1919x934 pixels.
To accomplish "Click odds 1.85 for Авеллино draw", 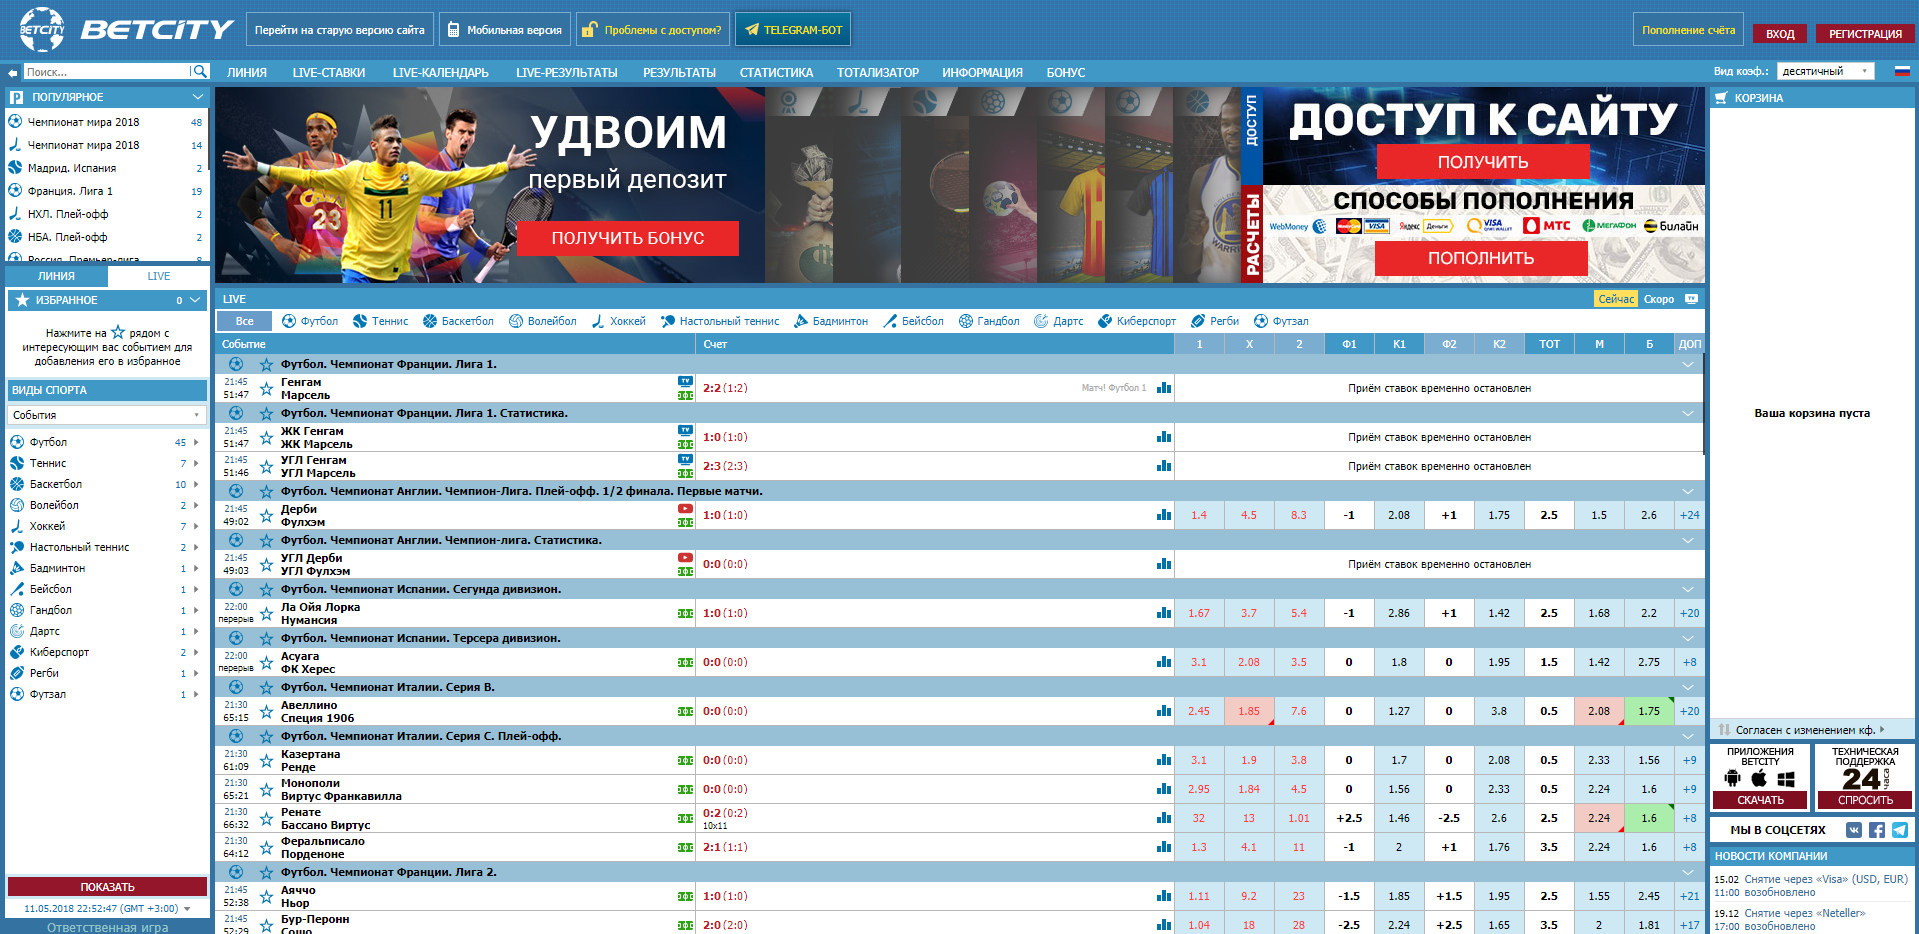I will pyautogui.click(x=1249, y=711).
